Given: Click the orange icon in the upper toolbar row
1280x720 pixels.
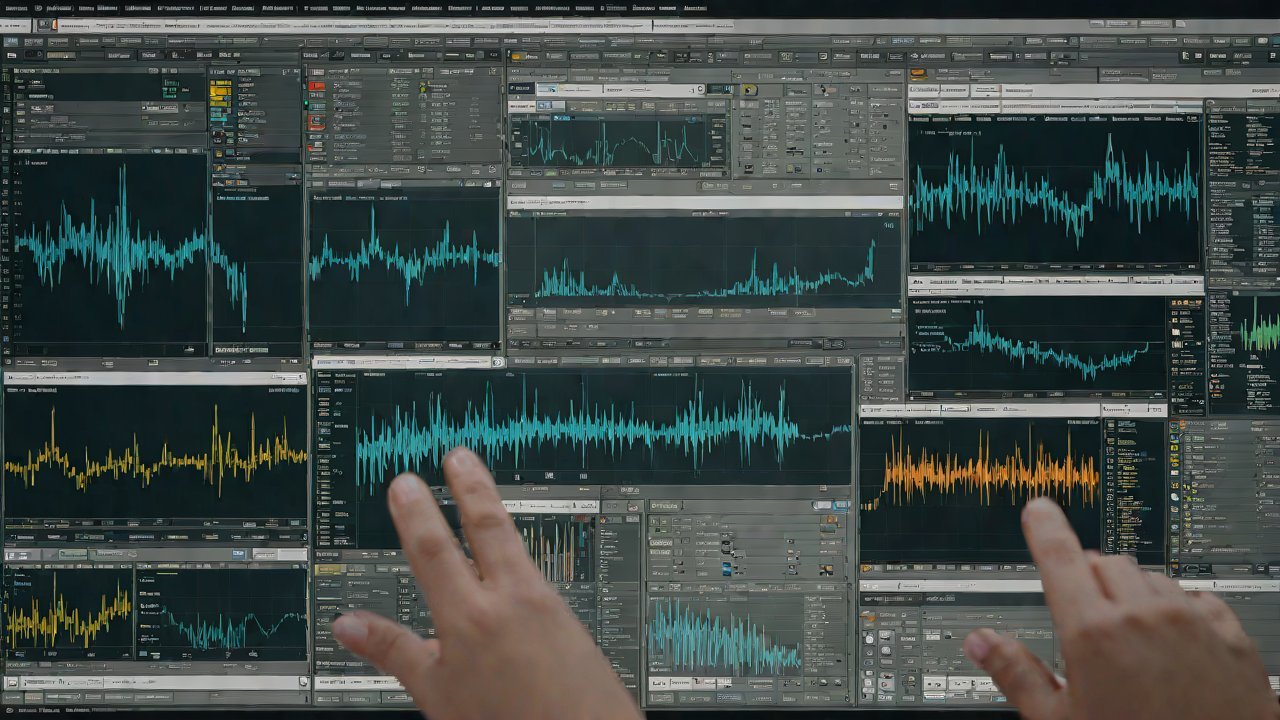Looking at the screenshot, I should 516,57.
